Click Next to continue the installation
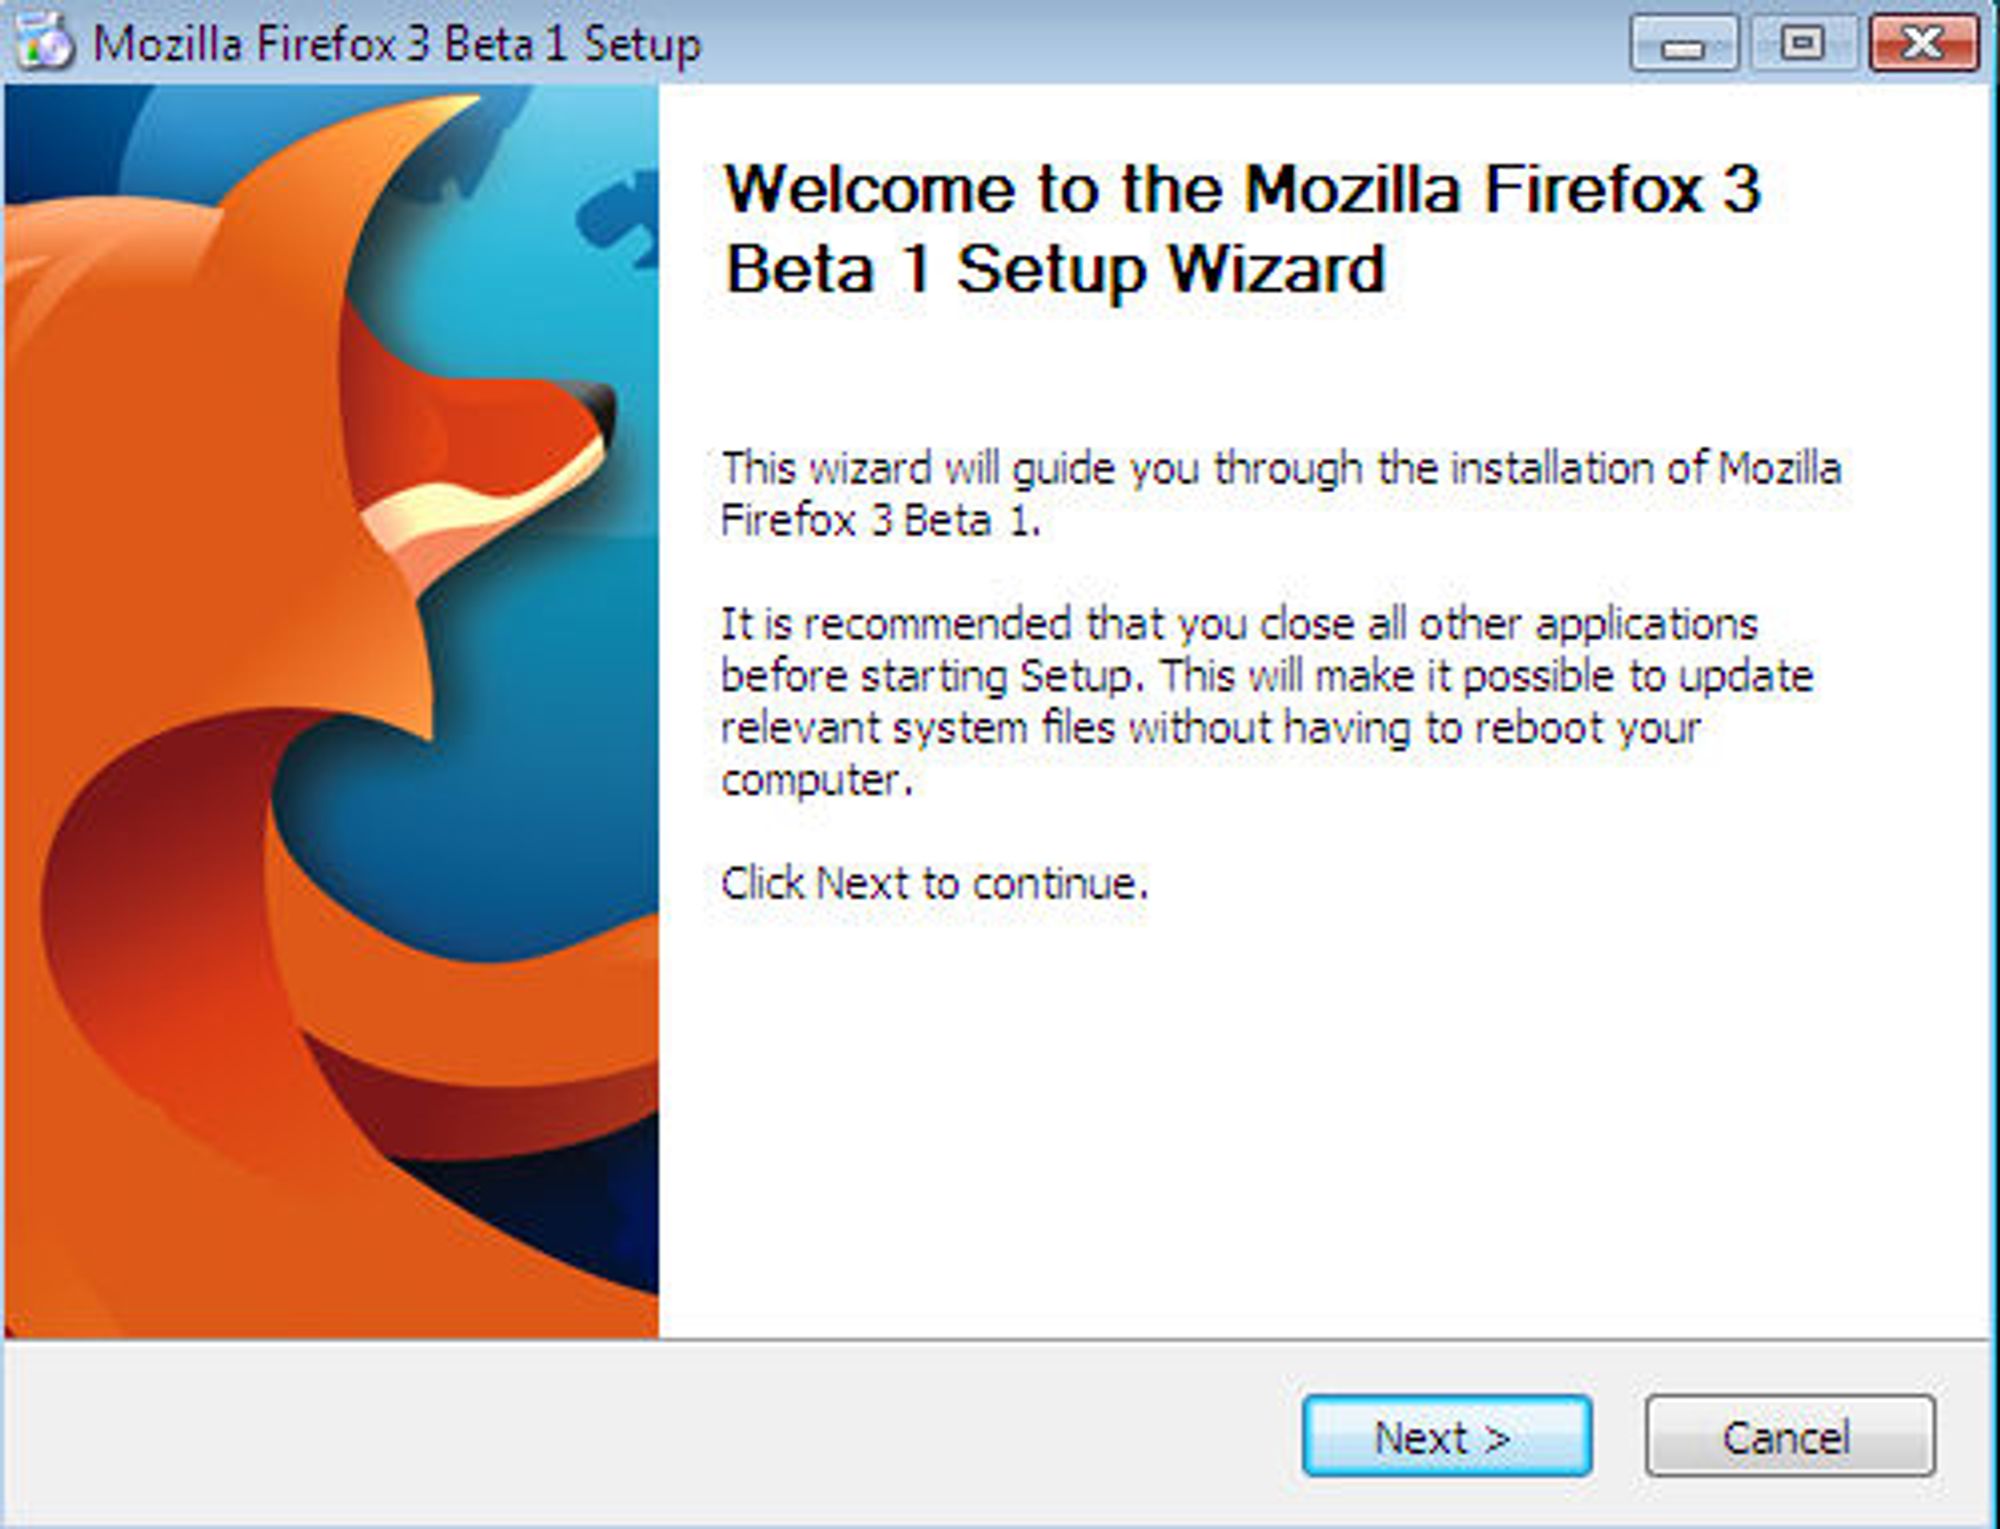2000x1529 pixels. tap(1447, 1436)
